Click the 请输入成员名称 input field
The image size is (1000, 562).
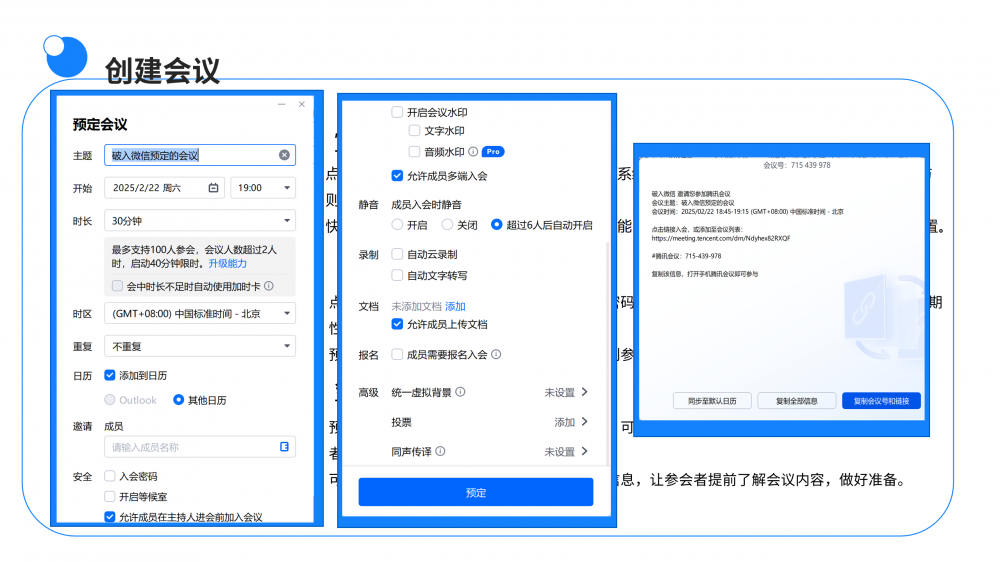(x=200, y=447)
